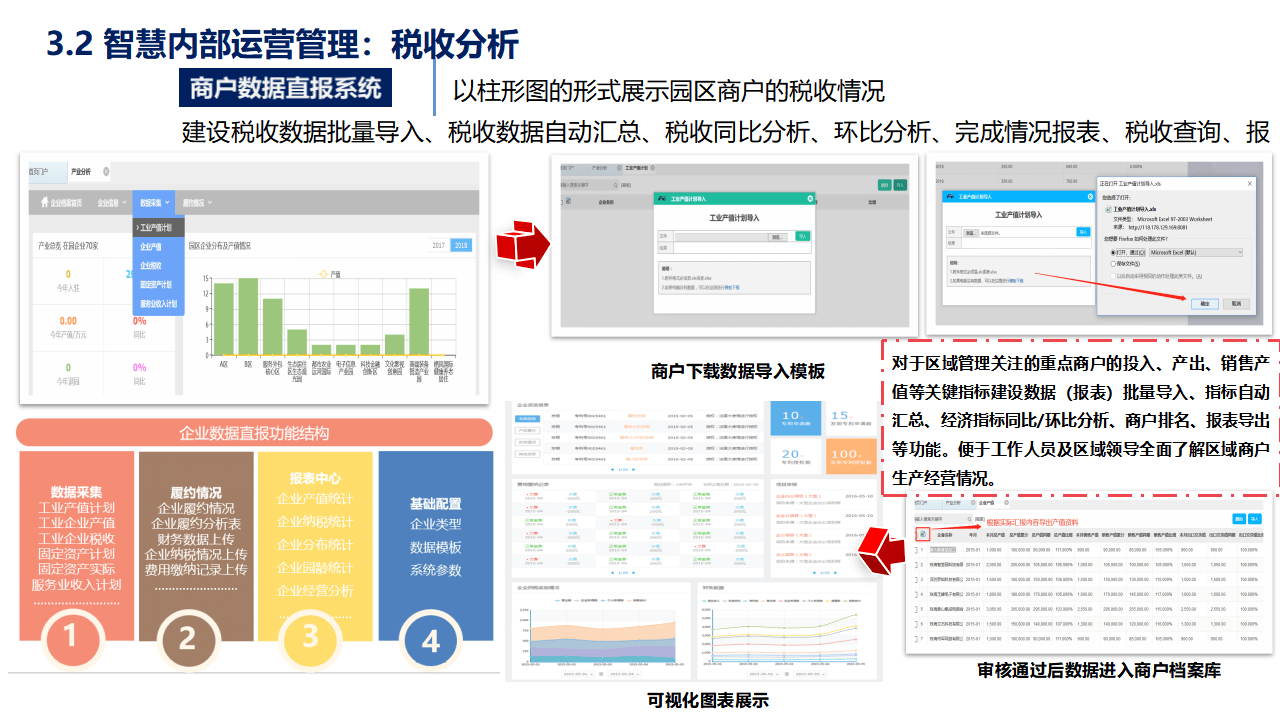Click the magnifier search icon above the 企业产值 table
The image size is (1280, 720).
click(615, 185)
